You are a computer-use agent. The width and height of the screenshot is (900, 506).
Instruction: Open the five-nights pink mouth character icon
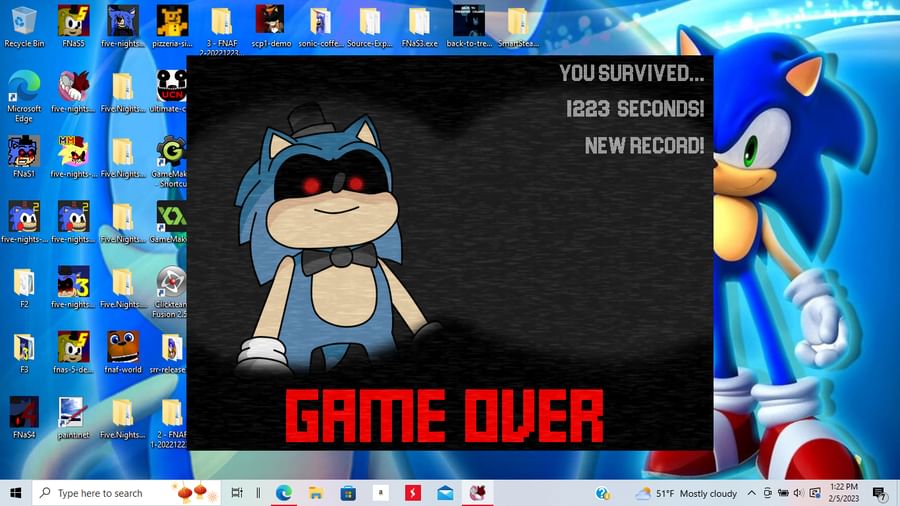click(x=73, y=92)
